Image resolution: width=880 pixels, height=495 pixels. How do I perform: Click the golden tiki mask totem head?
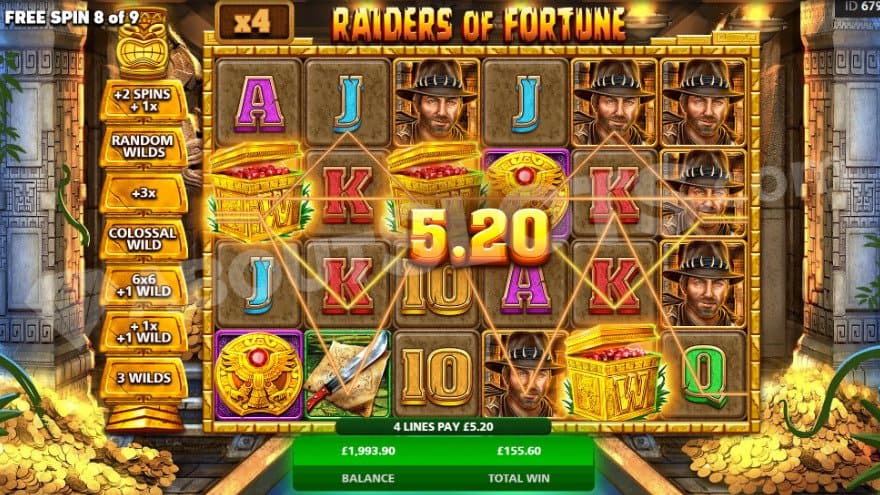click(x=143, y=44)
